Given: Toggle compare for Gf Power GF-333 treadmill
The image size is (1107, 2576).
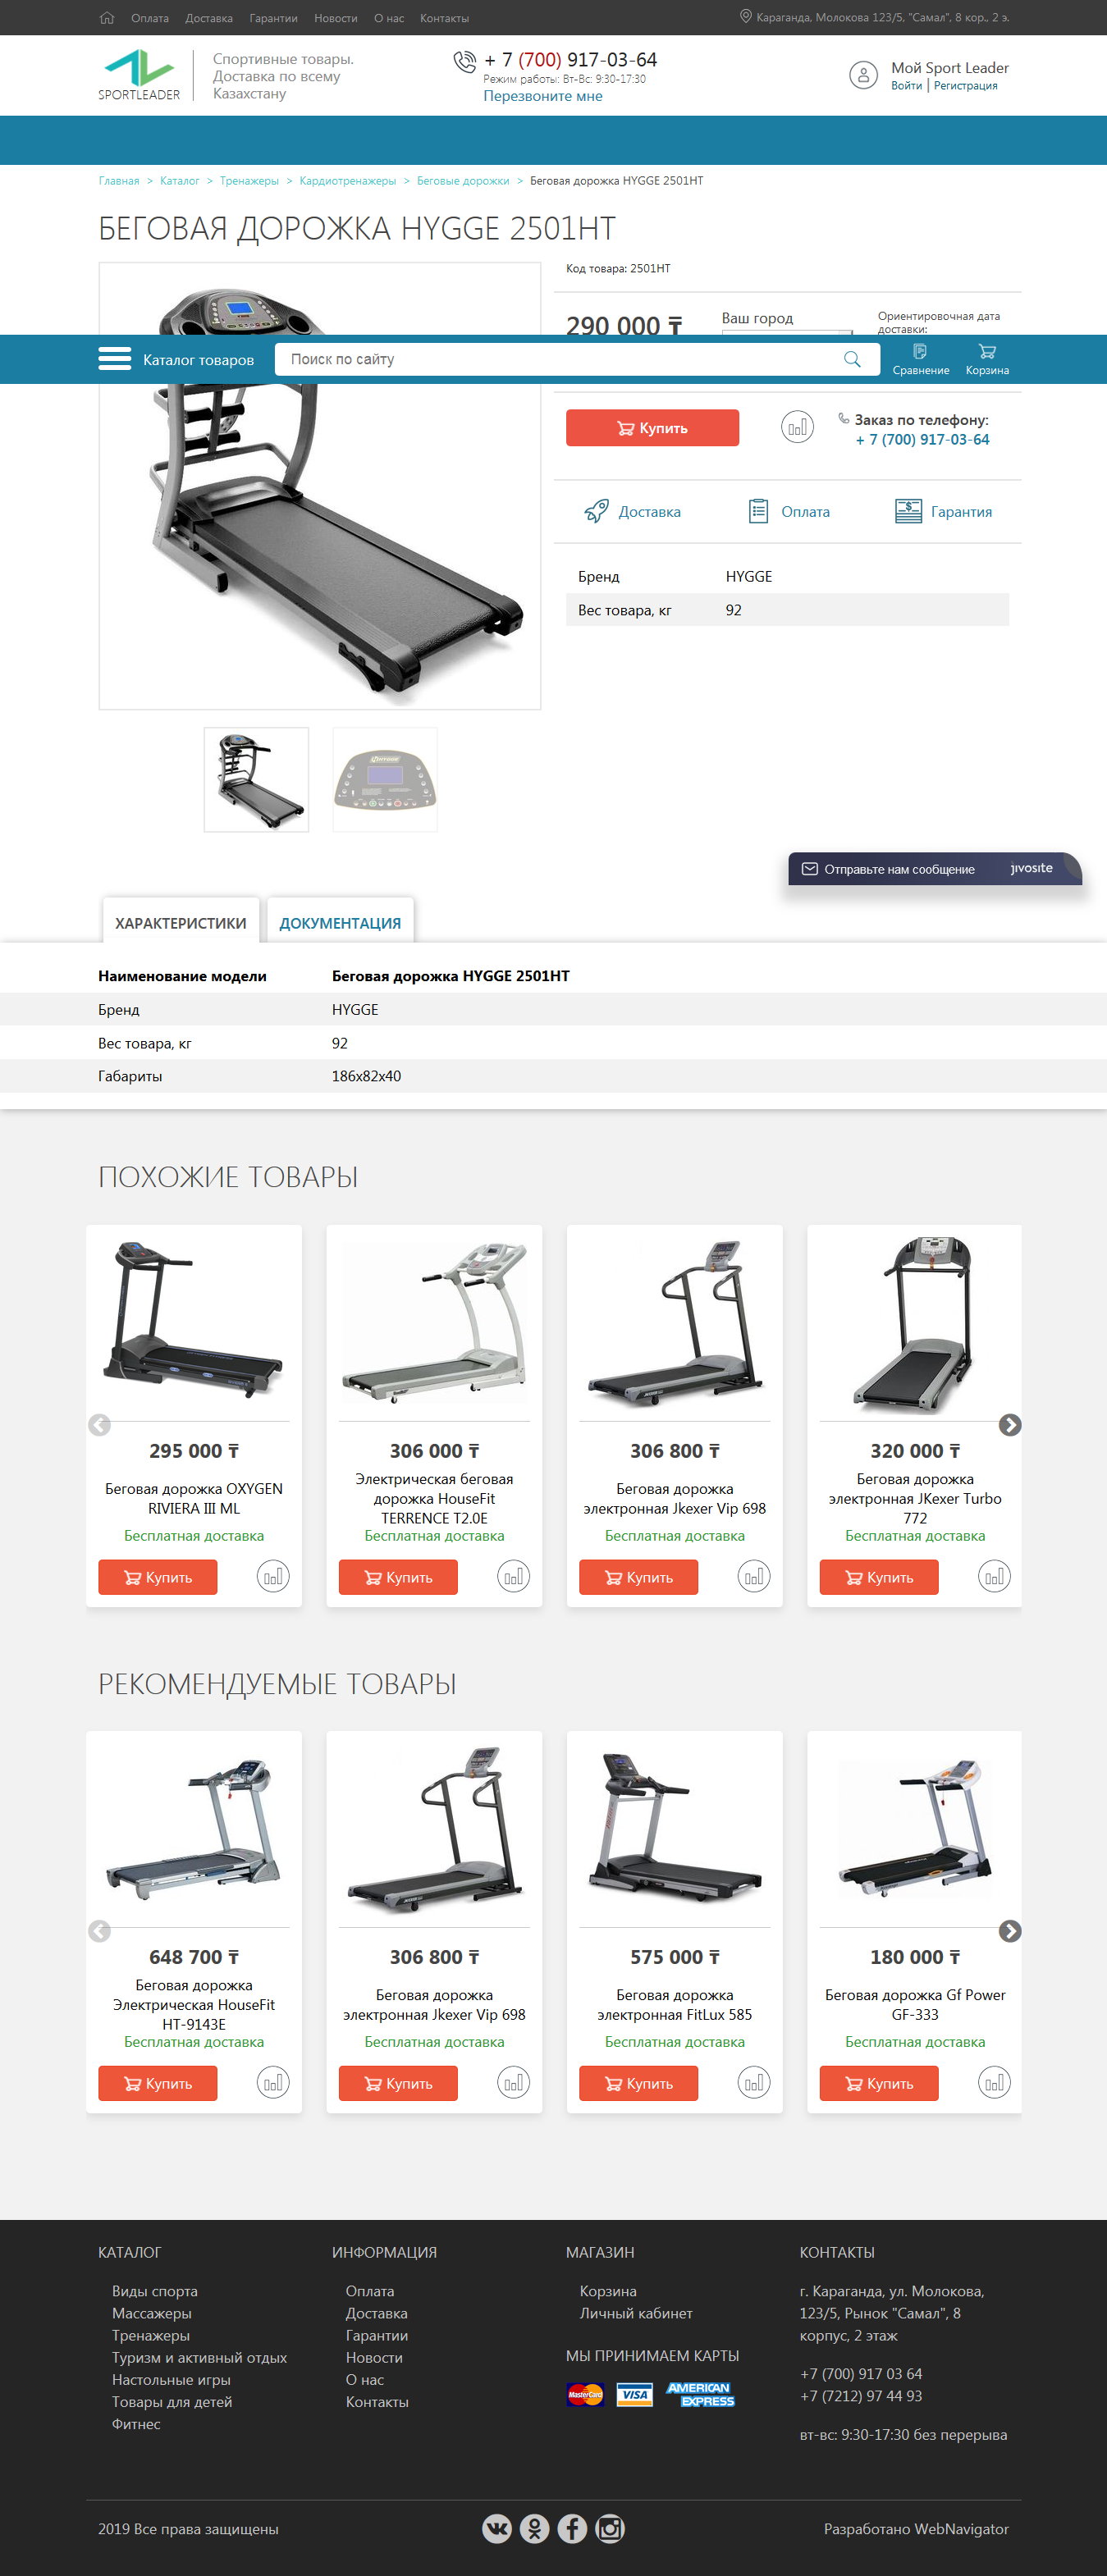Looking at the screenshot, I should 994,2082.
